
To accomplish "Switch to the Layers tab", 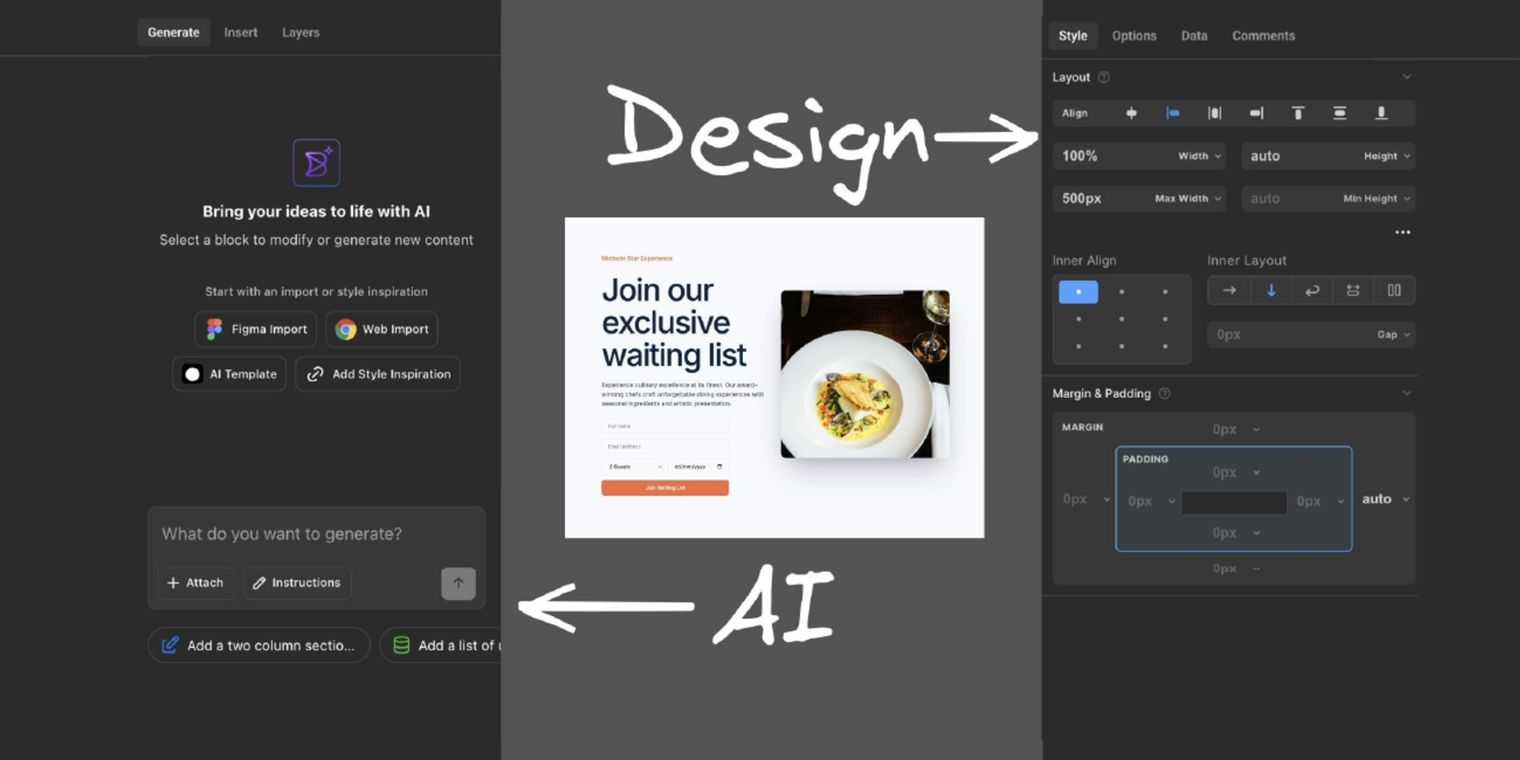I will tap(301, 32).
